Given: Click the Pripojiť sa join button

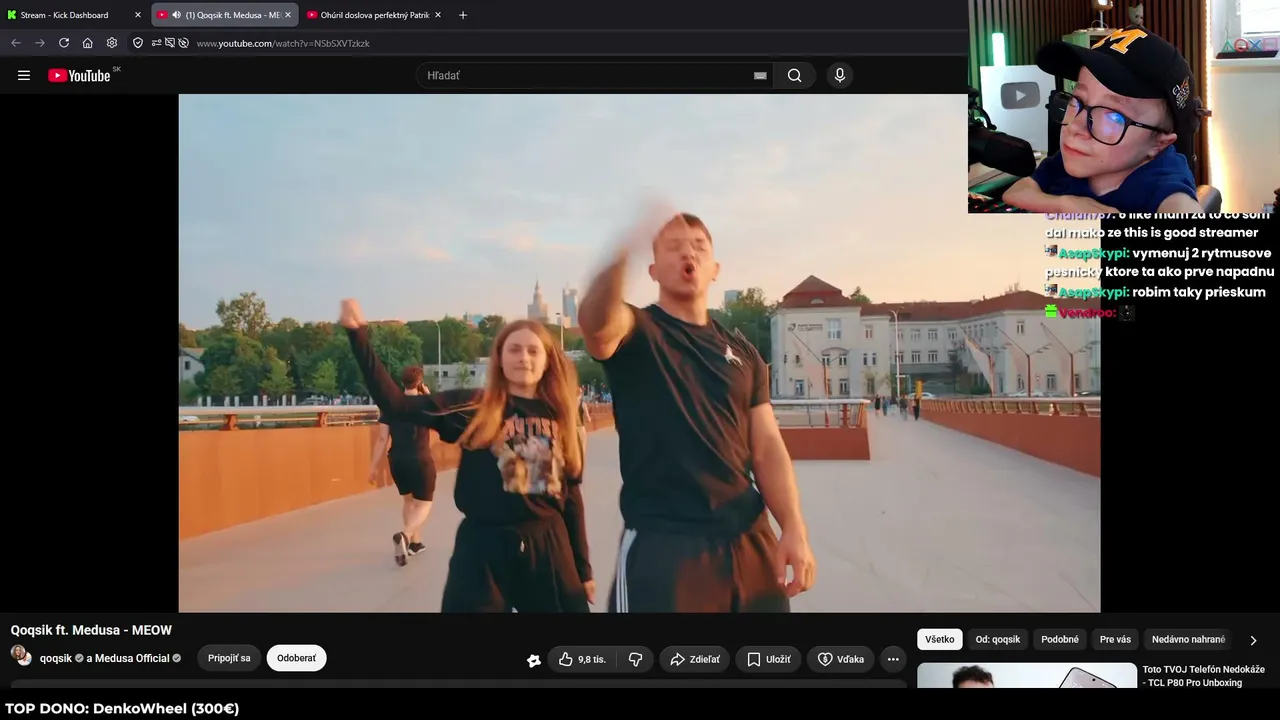Looking at the screenshot, I should pos(229,658).
